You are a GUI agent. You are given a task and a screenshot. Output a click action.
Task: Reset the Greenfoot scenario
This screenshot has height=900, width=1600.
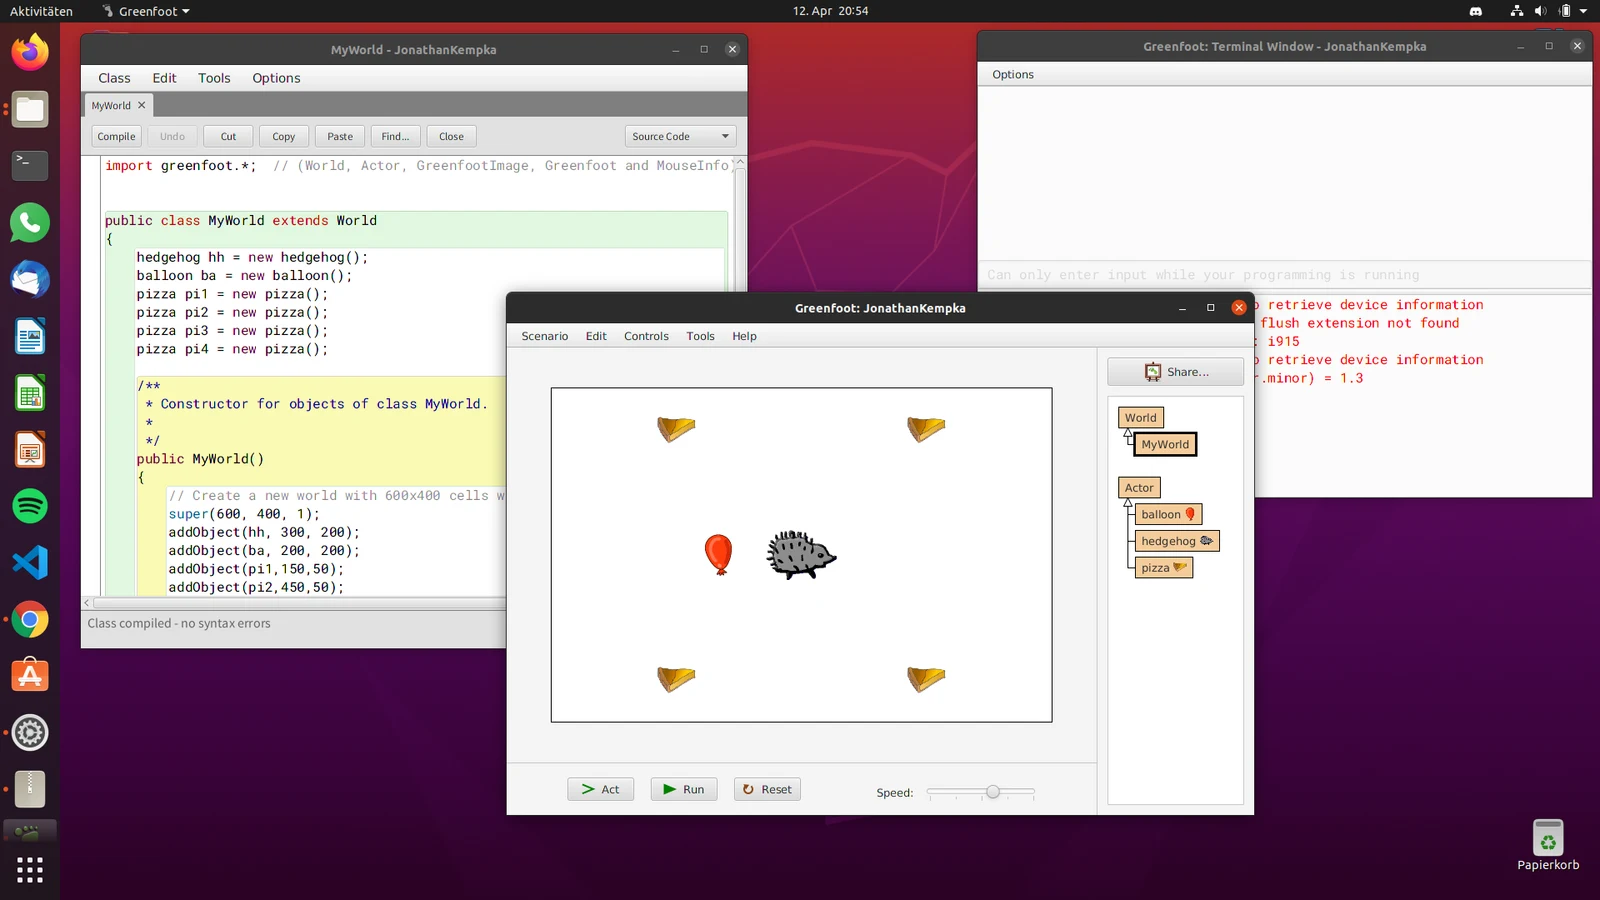pos(767,789)
